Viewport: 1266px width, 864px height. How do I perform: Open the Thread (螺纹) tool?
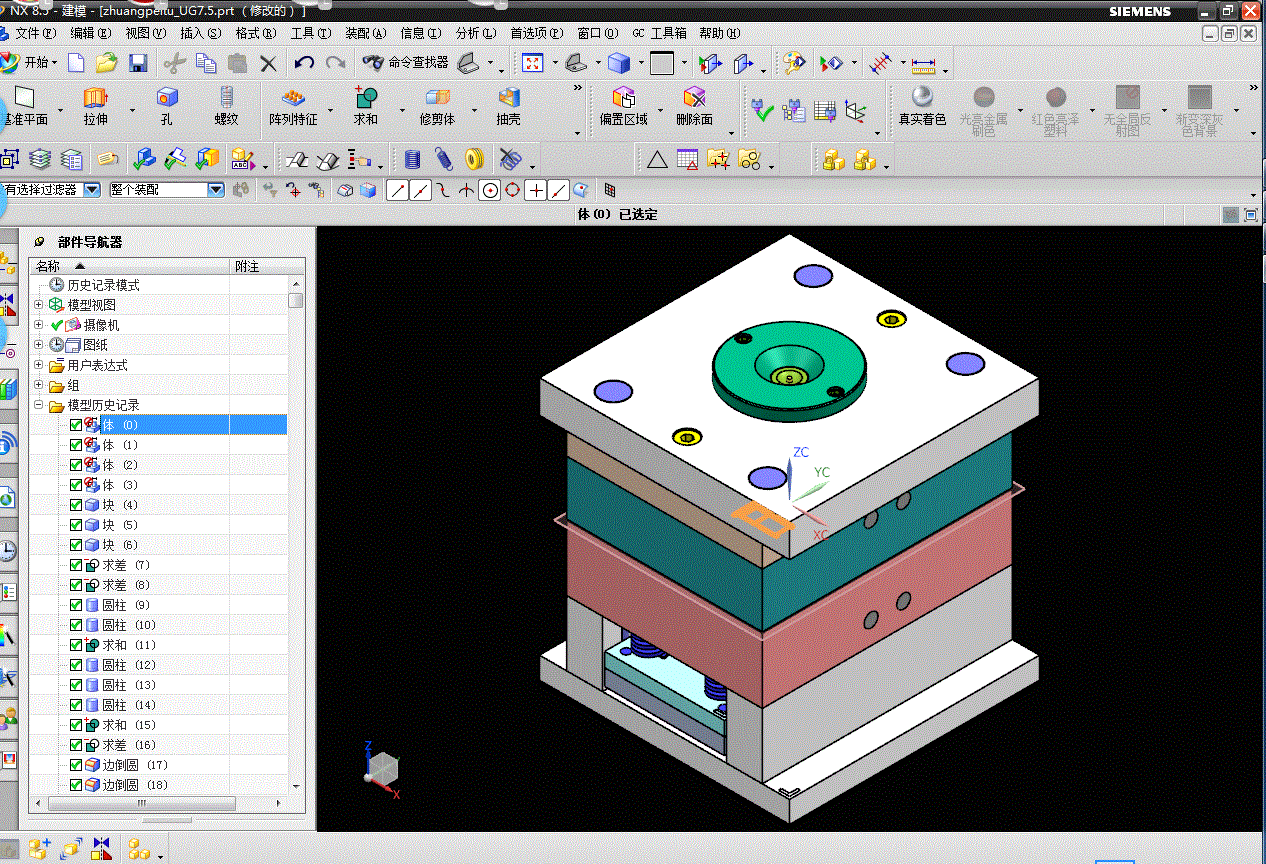226,98
